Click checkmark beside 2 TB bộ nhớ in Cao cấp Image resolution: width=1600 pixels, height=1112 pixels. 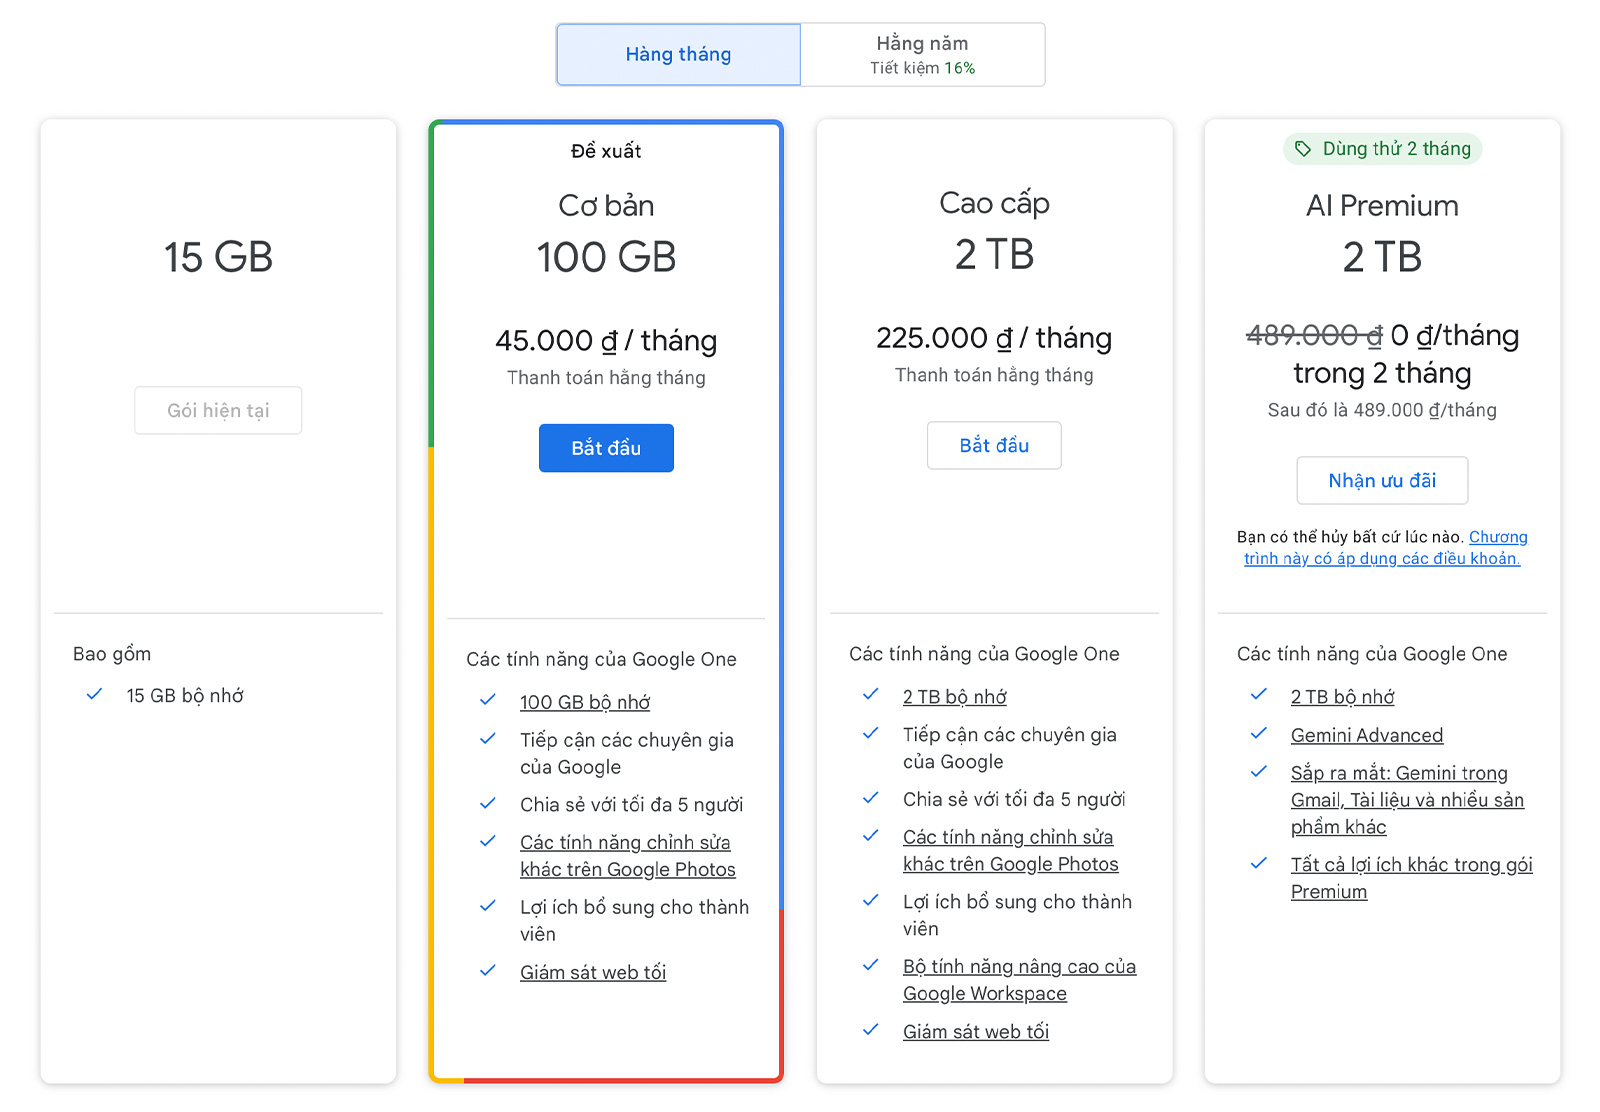point(871,694)
